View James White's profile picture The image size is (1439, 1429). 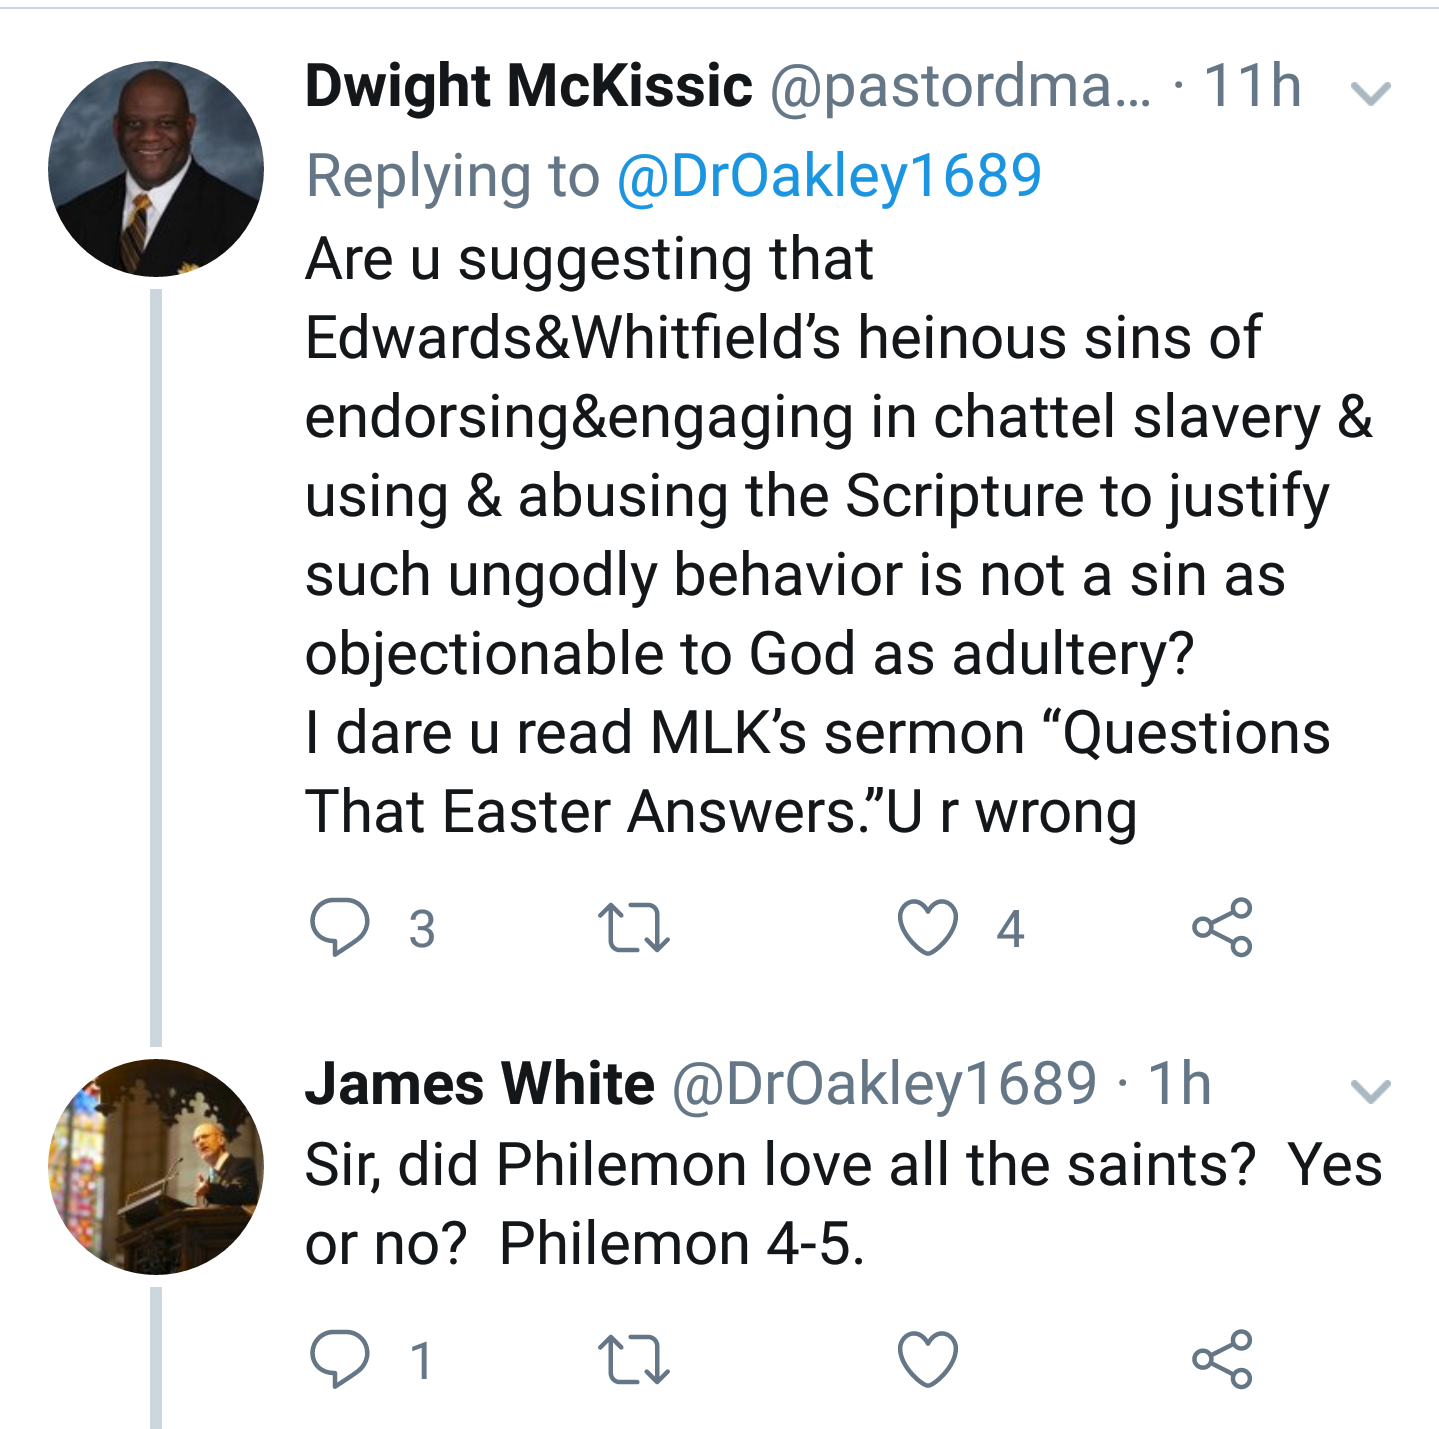click(156, 1166)
